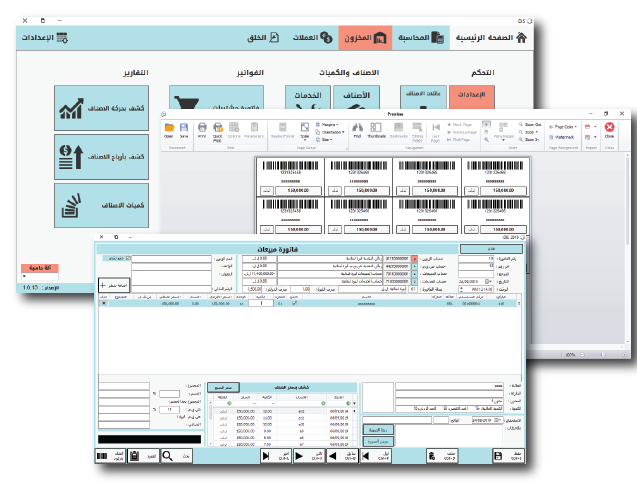
Task: Click the Print icon in the Preview toolbar
Action: (201, 129)
